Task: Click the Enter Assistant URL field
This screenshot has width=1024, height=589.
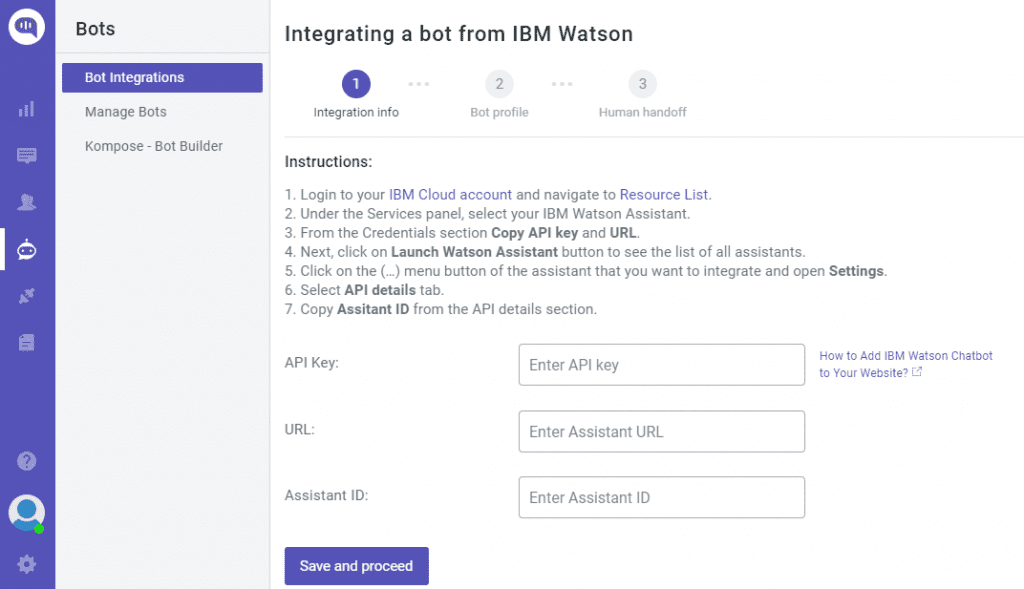Action: (x=662, y=432)
